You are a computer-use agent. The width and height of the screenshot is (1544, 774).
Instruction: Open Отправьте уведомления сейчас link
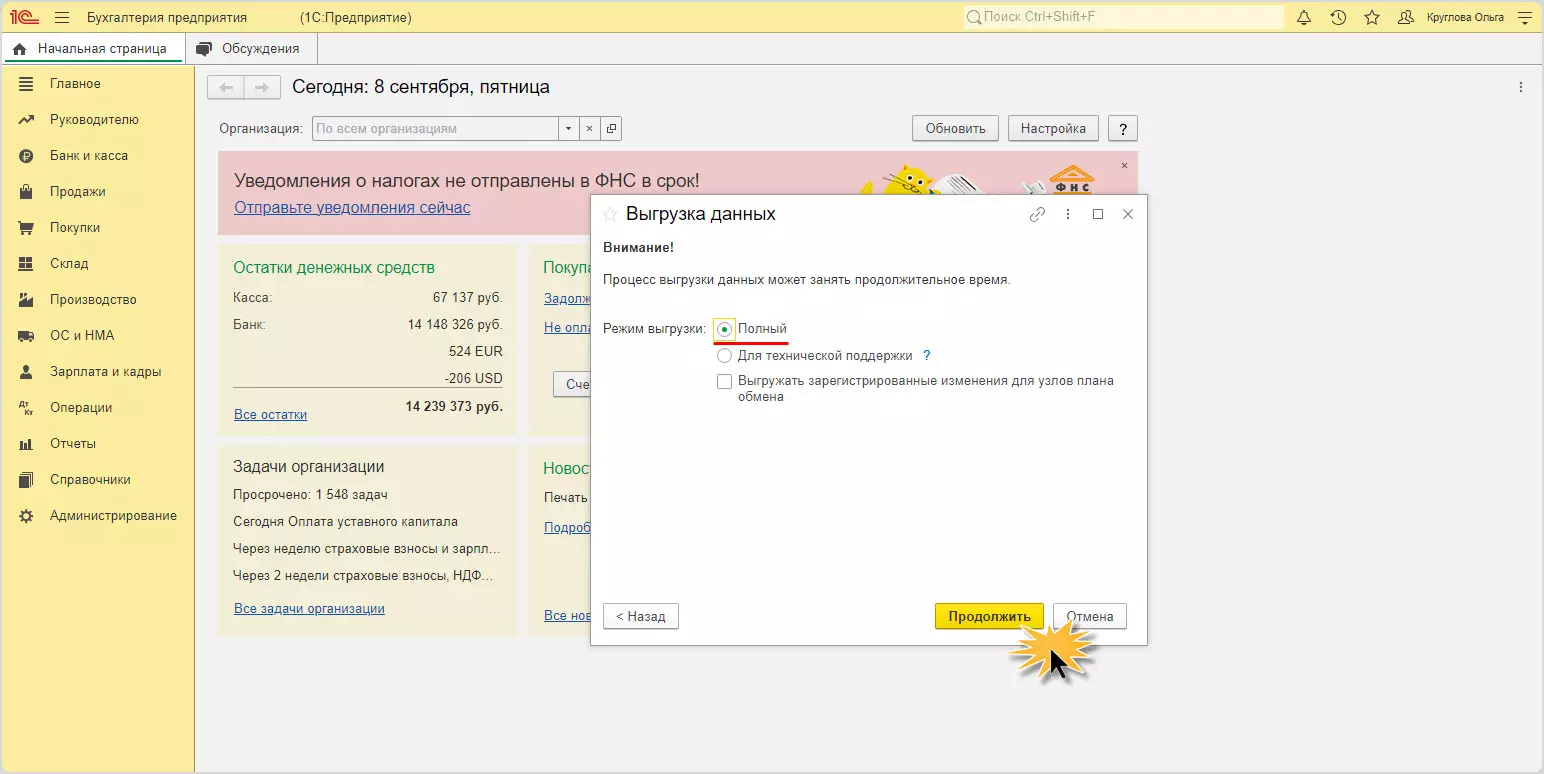pos(352,207)
